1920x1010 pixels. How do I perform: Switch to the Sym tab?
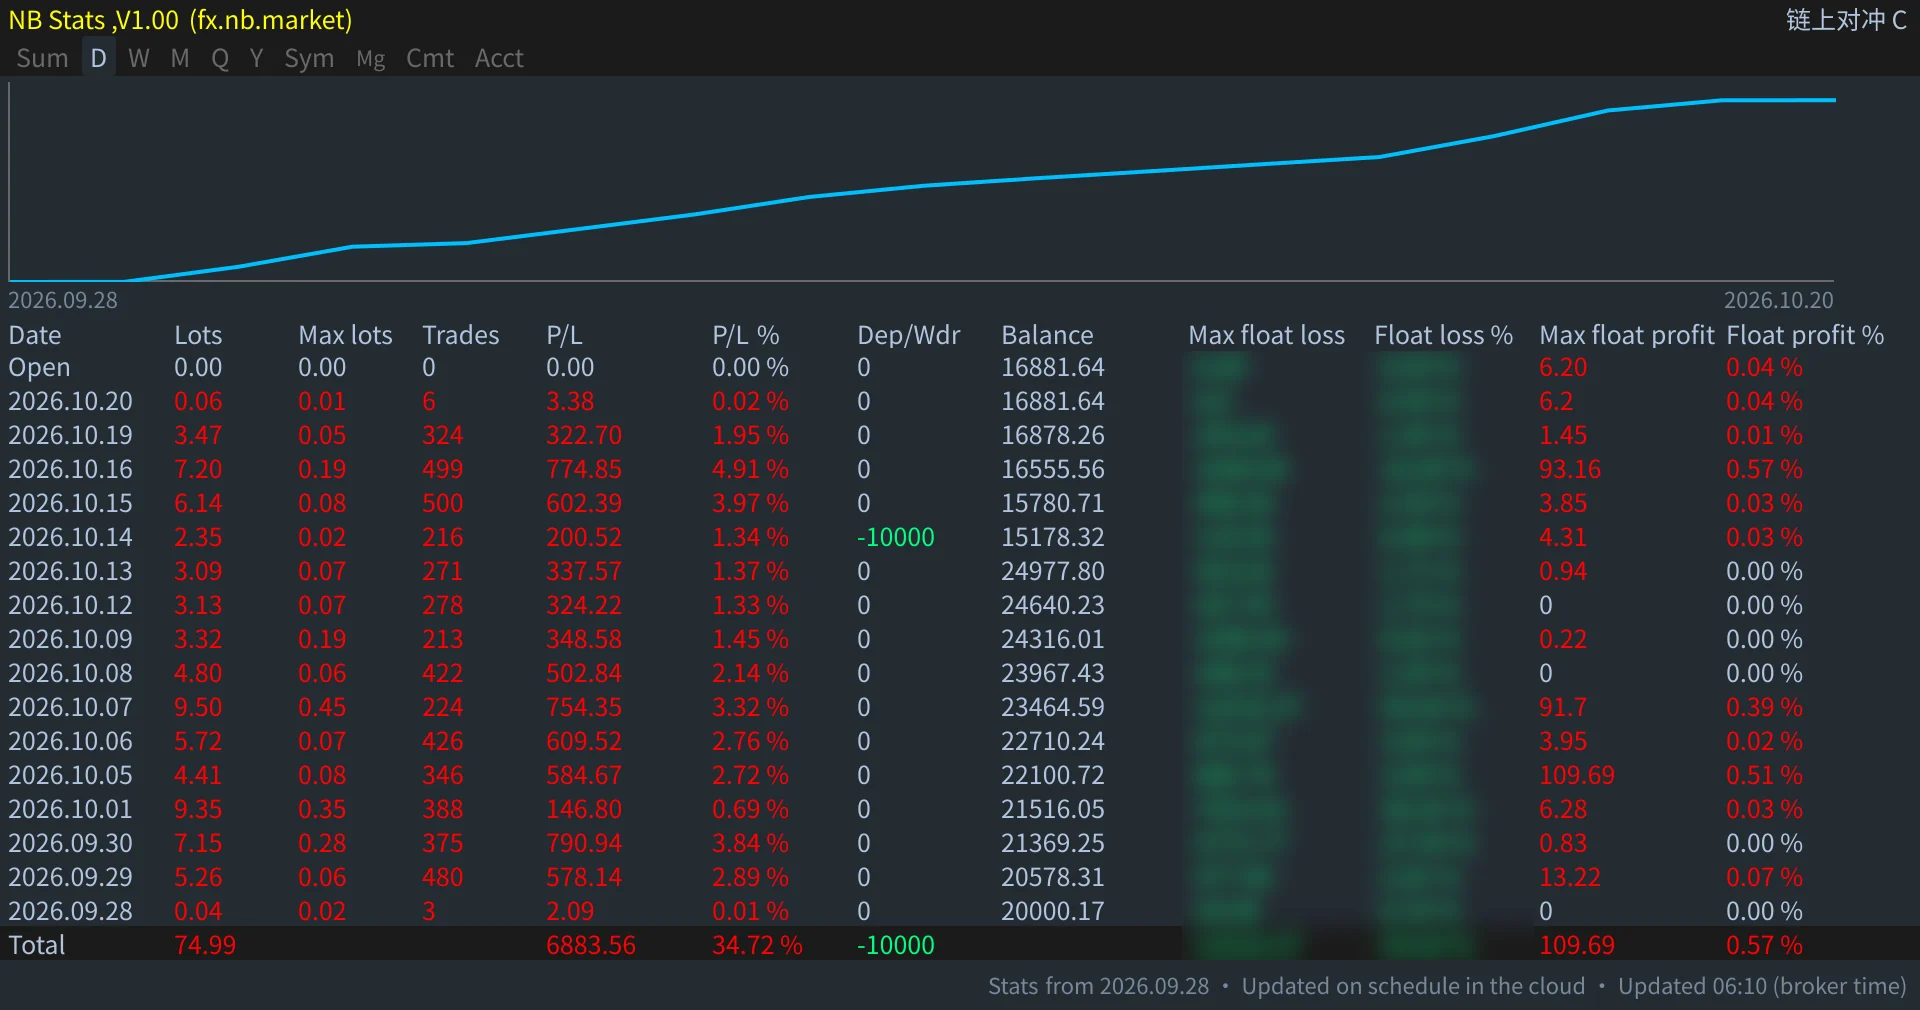tap(309, 58)
